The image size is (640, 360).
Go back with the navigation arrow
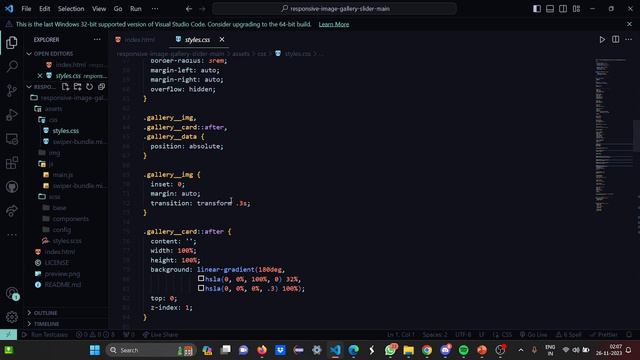pyautogui.click(x=189, y=9)
